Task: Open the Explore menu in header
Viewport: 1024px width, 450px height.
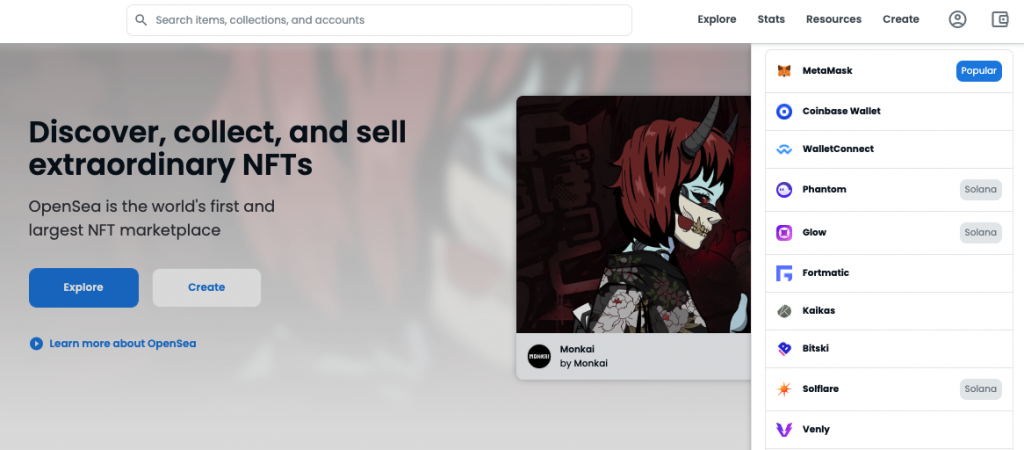Action: pyautogui.click(x=716, y=20)
